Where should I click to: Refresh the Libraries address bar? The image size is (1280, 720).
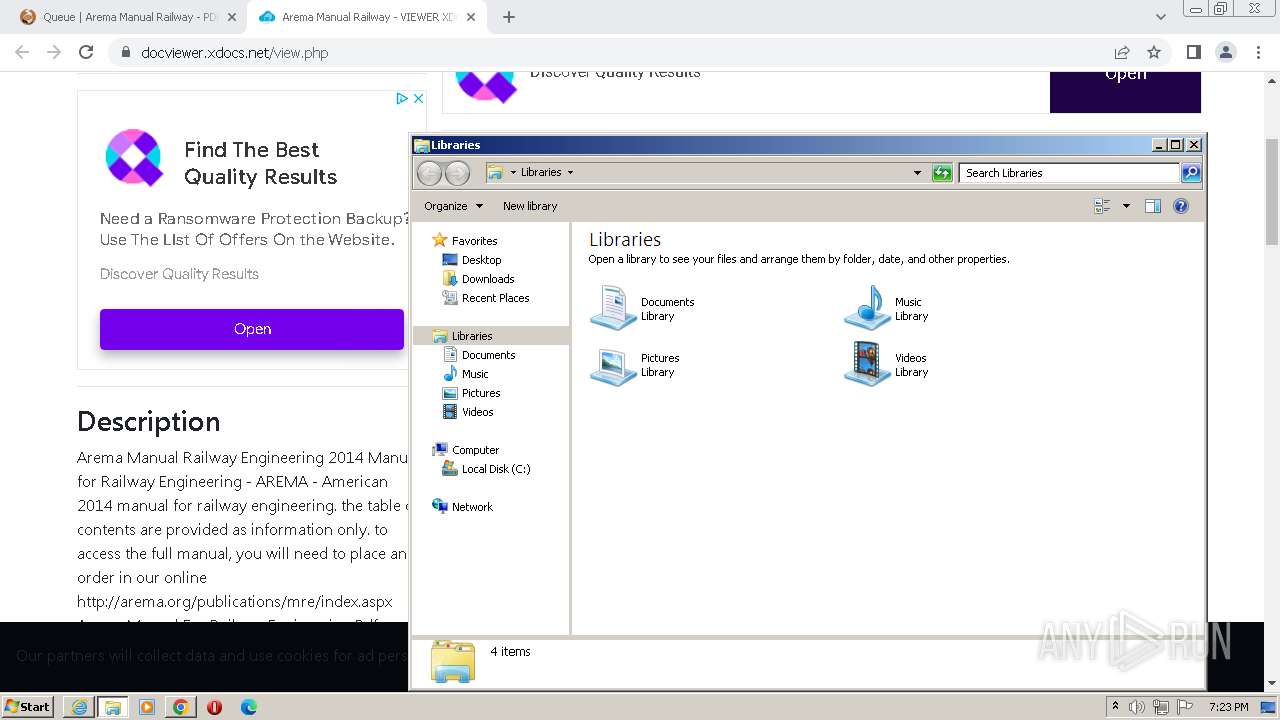click(942, 173)
